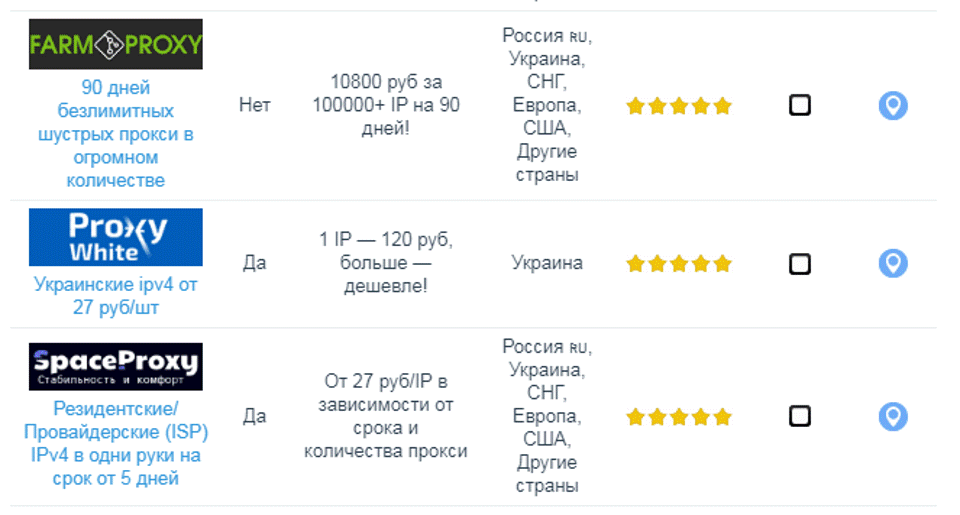Tick the Proxy White row checkbox
This screenshot has height=515, width=960.
[800, 264]
